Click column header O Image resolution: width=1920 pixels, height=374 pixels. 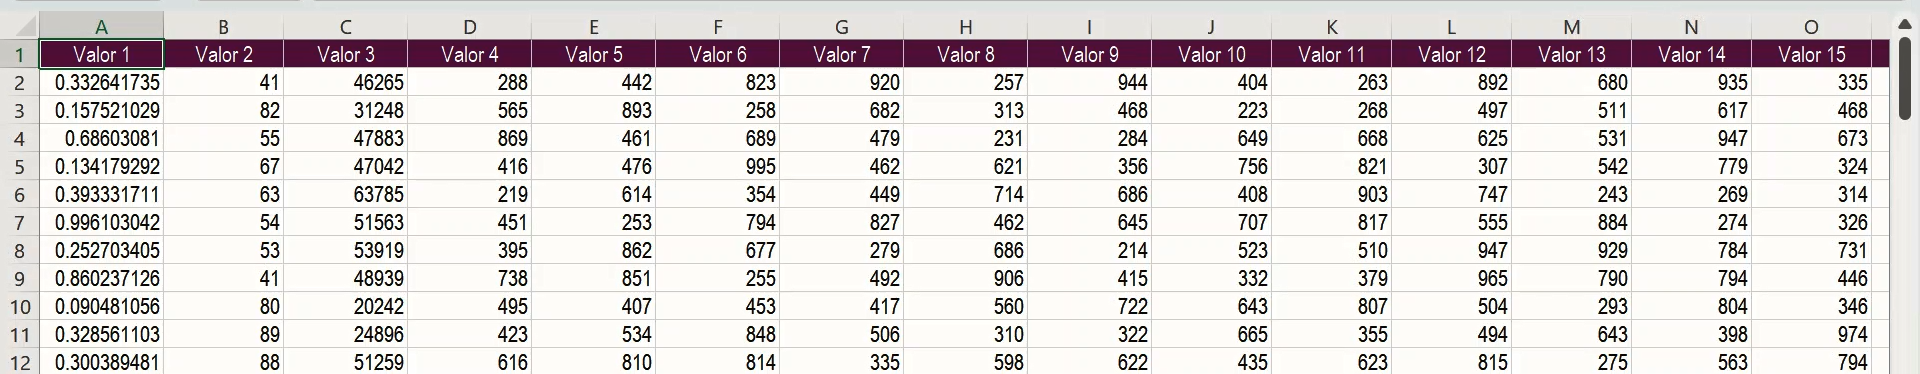[x=1811, y=27]
